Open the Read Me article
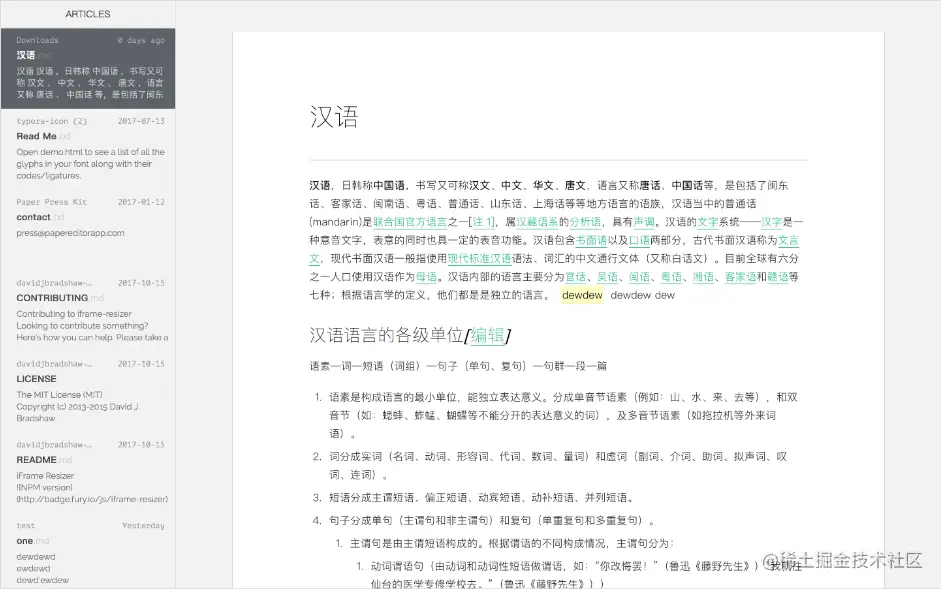 tap(88, 149)
